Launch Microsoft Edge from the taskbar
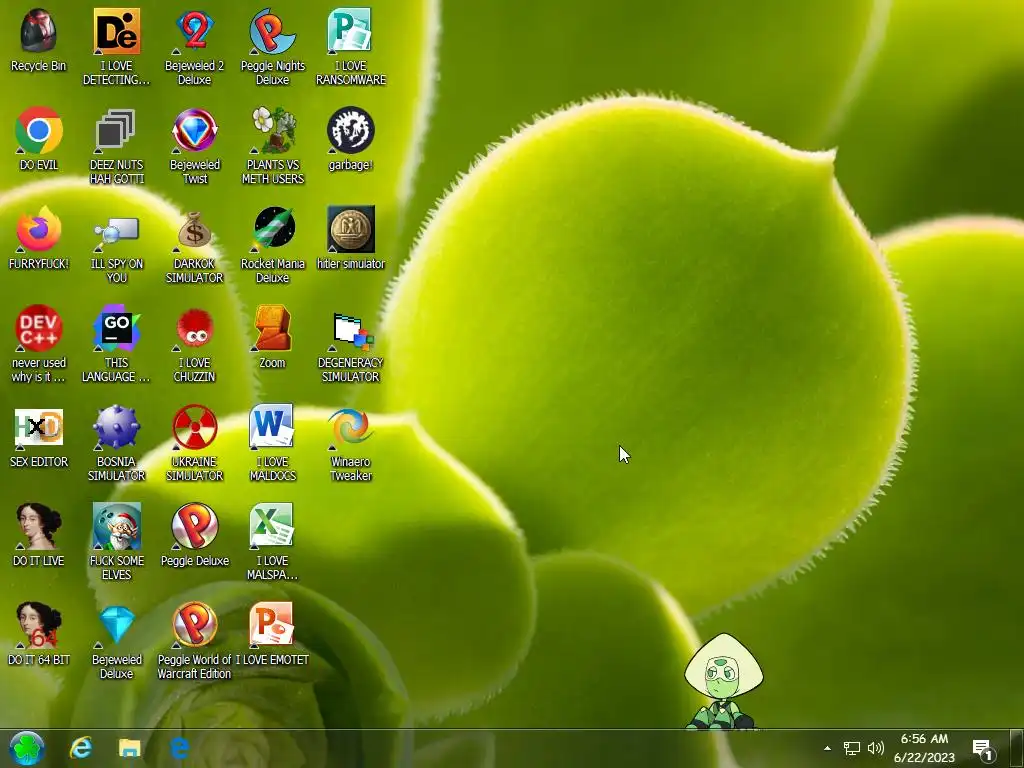The image size is (1024, 768). 179,748
